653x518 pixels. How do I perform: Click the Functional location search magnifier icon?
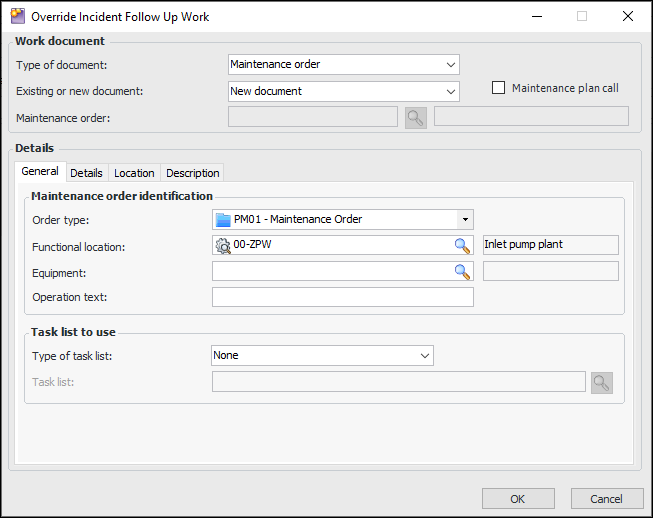(462, 245)
